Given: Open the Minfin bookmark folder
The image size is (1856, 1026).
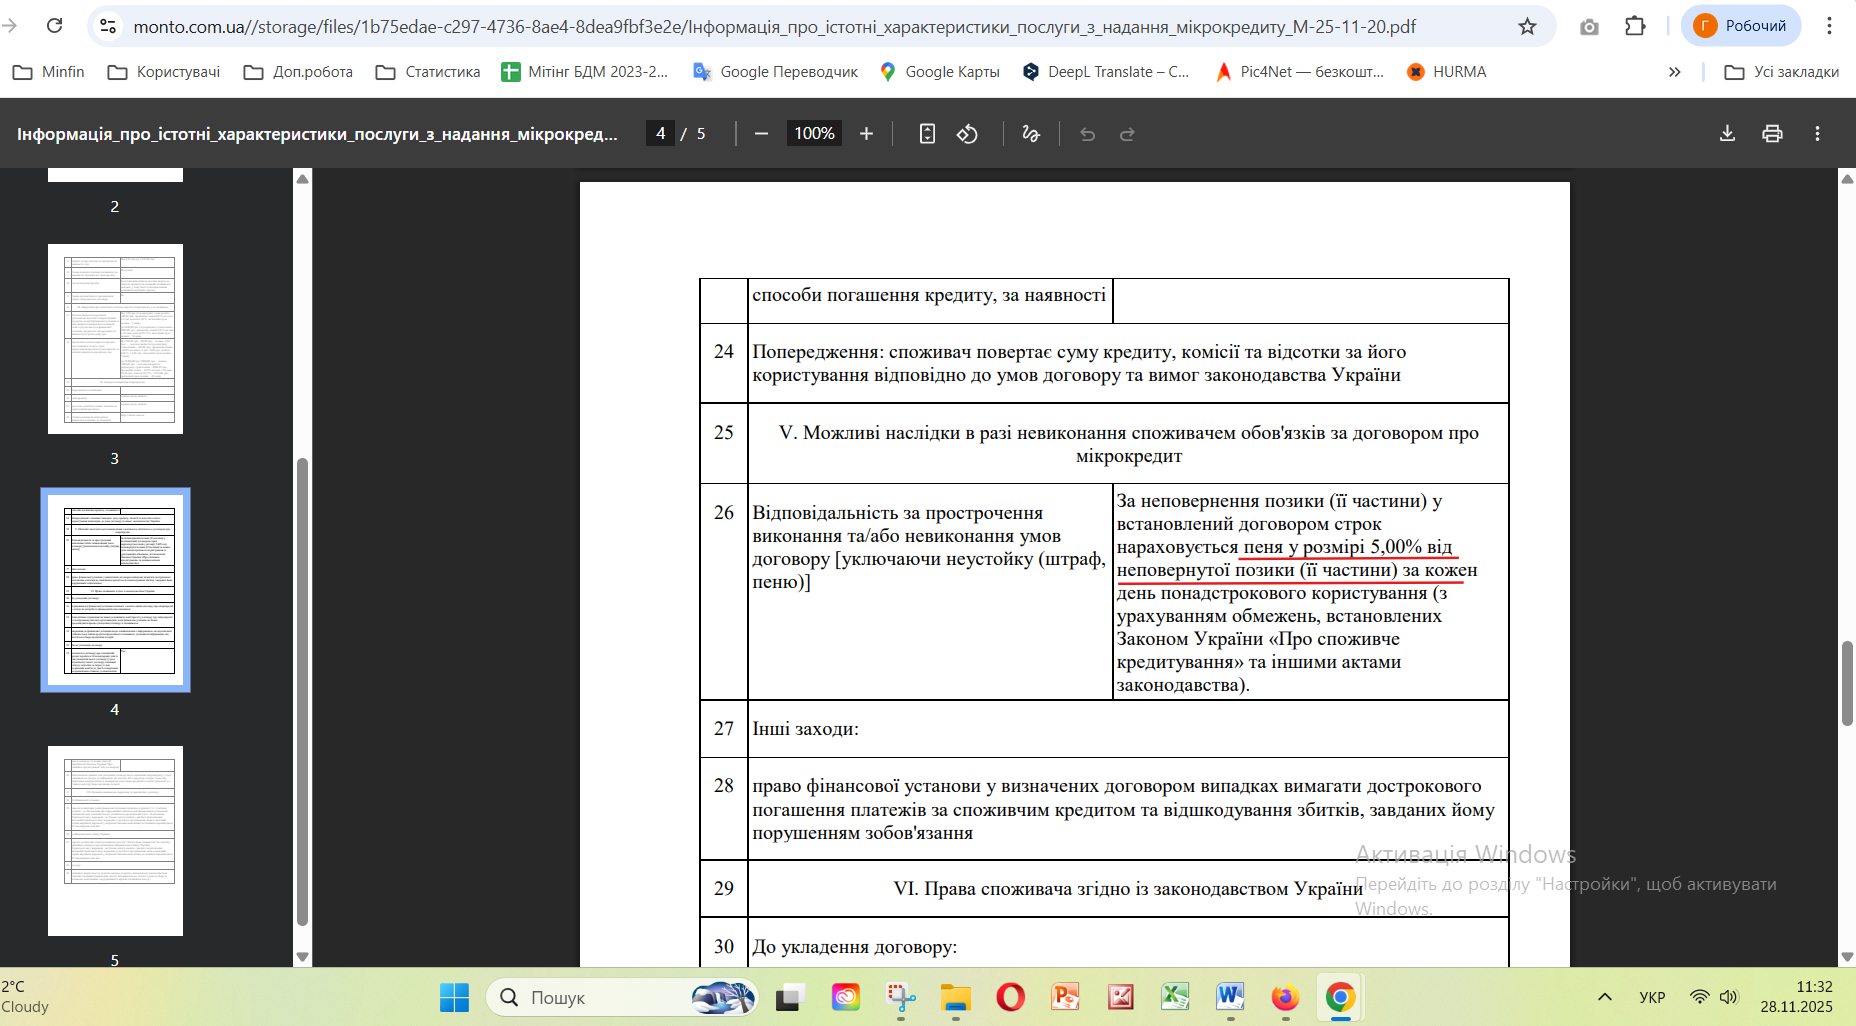Looking at the screenshot, I should [x=48, y=72].
